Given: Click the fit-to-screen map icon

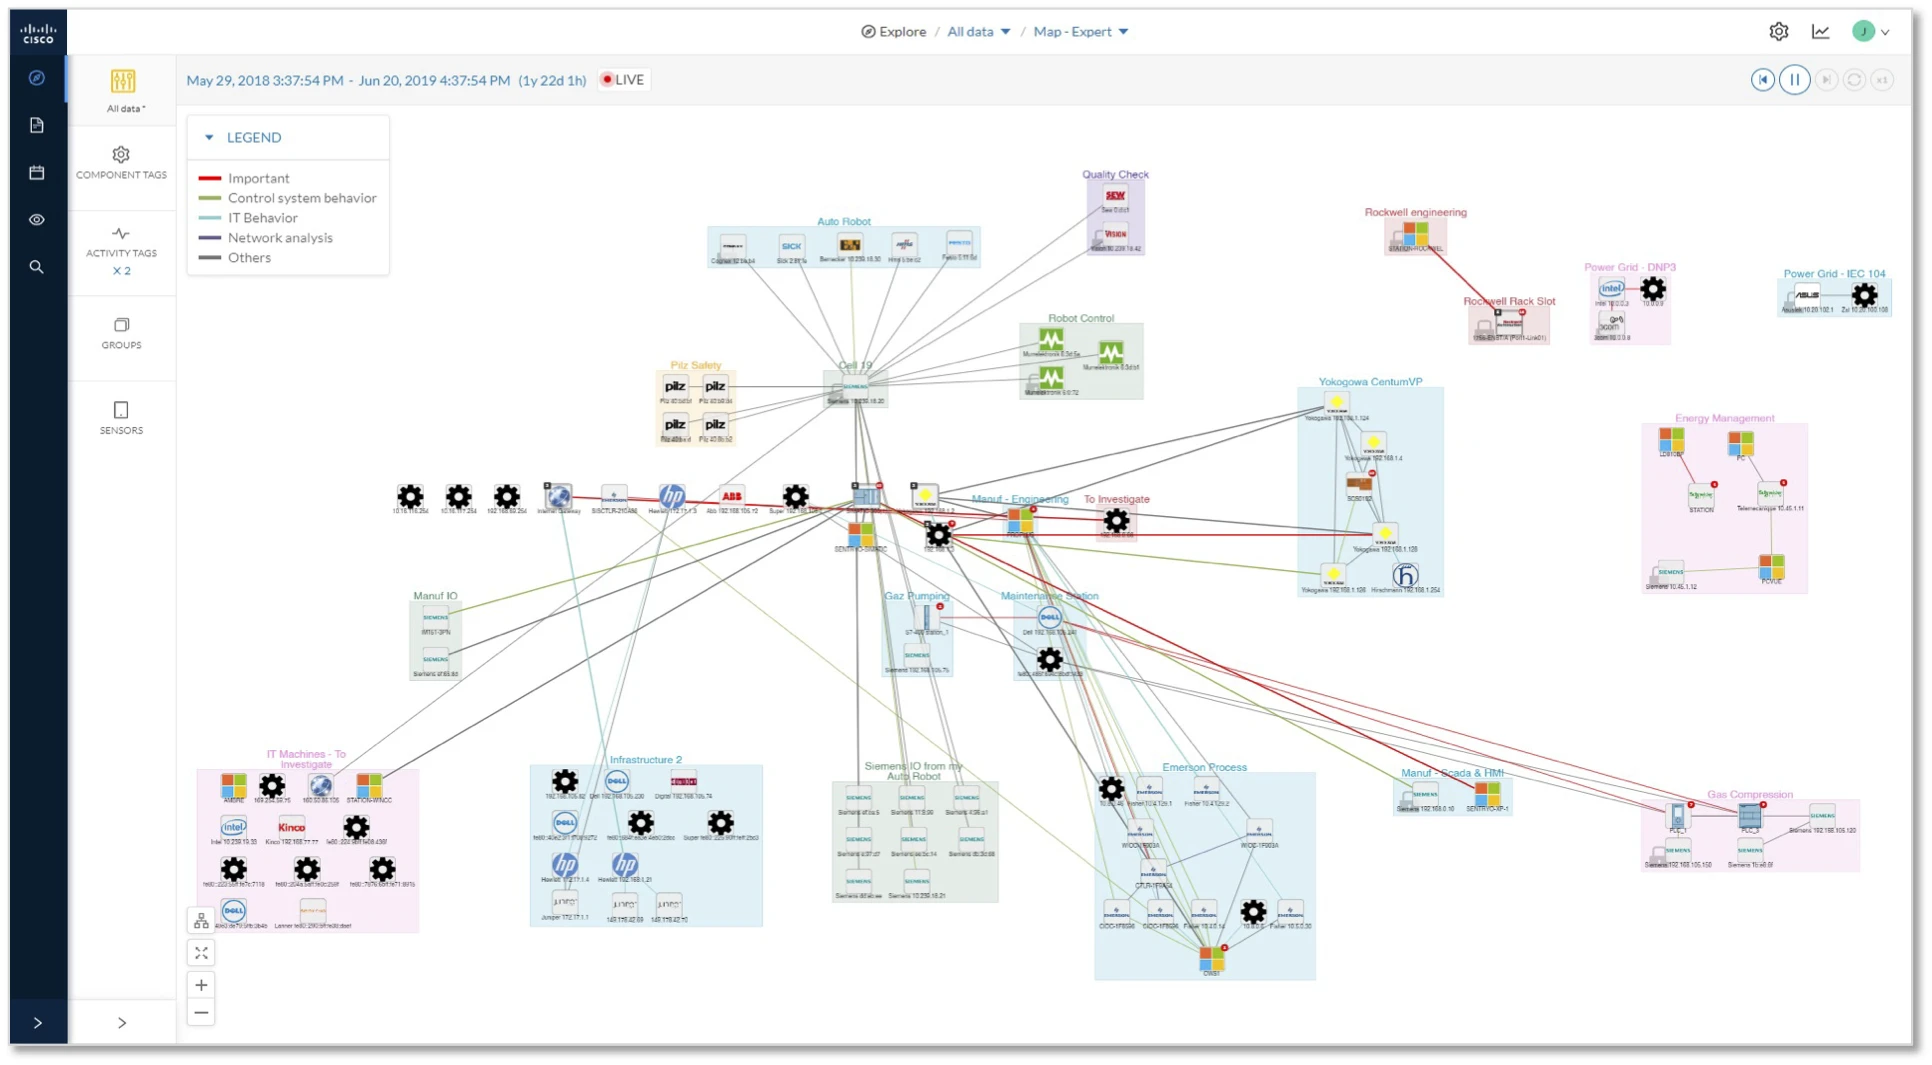Looking at the screenshot, I should tap(201, 953).
